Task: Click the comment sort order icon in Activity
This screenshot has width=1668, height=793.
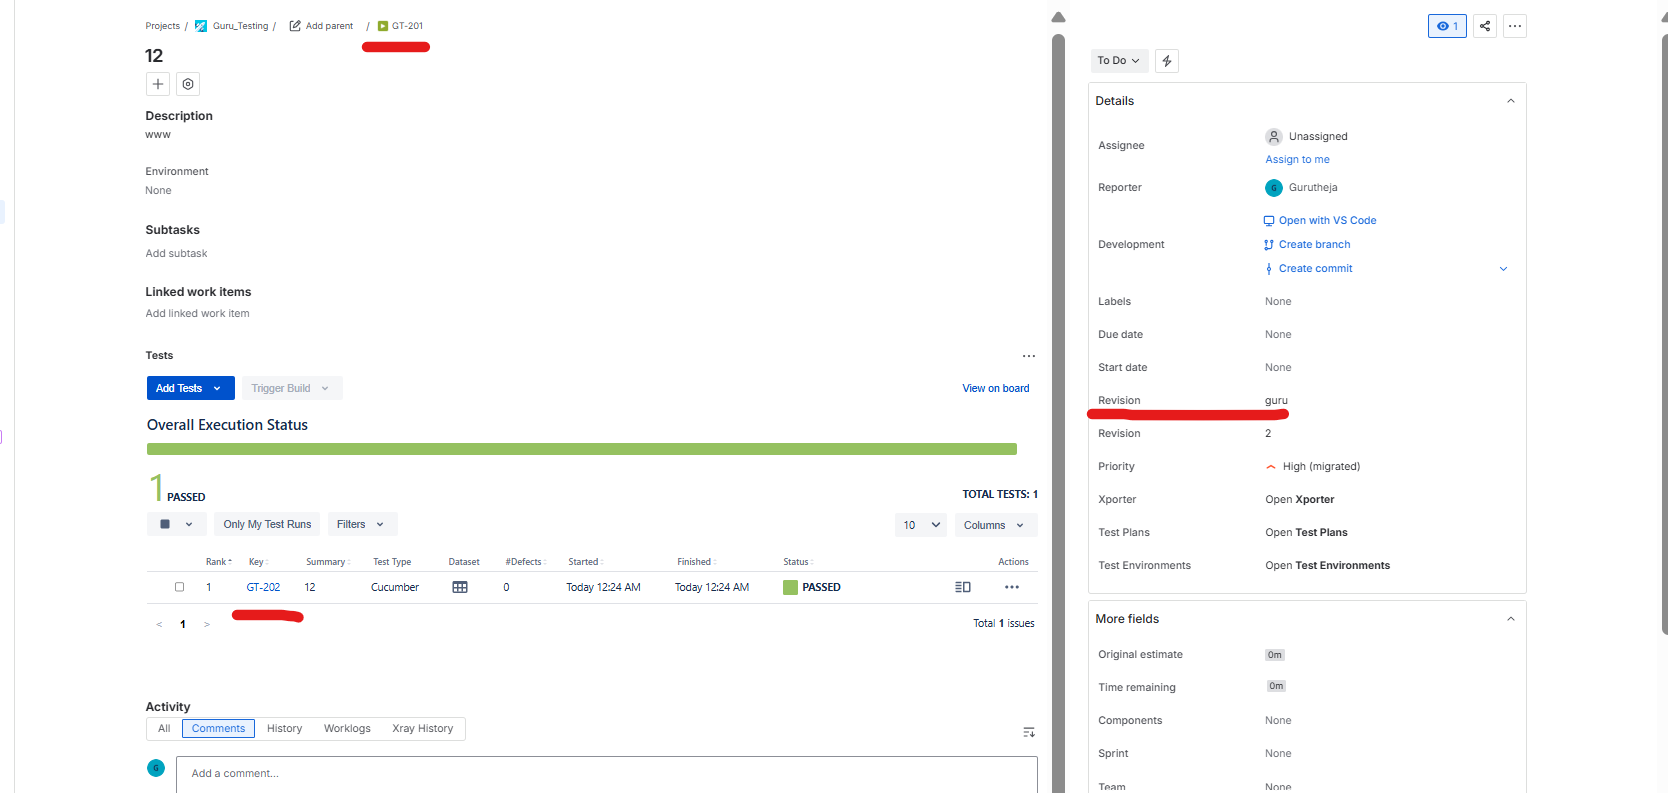Action: click(x=1028, y=733)
